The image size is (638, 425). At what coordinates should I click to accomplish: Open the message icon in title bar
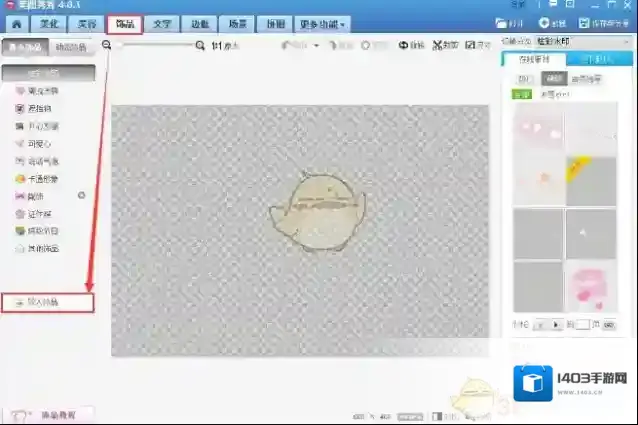(x=553, y=4)
